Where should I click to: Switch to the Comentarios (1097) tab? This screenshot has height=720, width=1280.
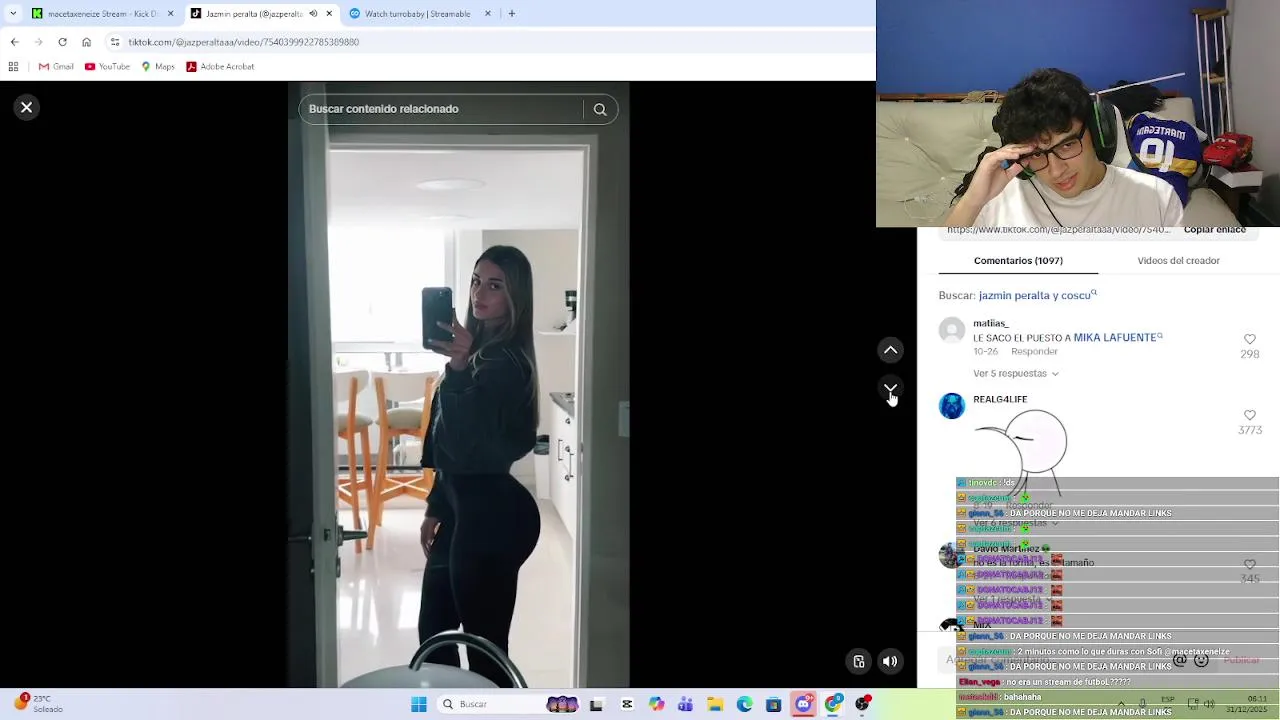click(1018, 261)
